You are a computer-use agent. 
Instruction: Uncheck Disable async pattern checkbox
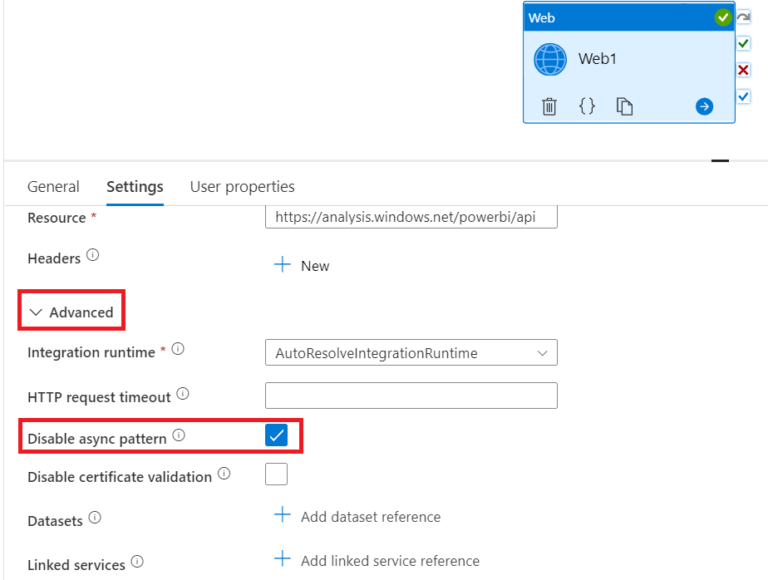(x=276, y=435)
